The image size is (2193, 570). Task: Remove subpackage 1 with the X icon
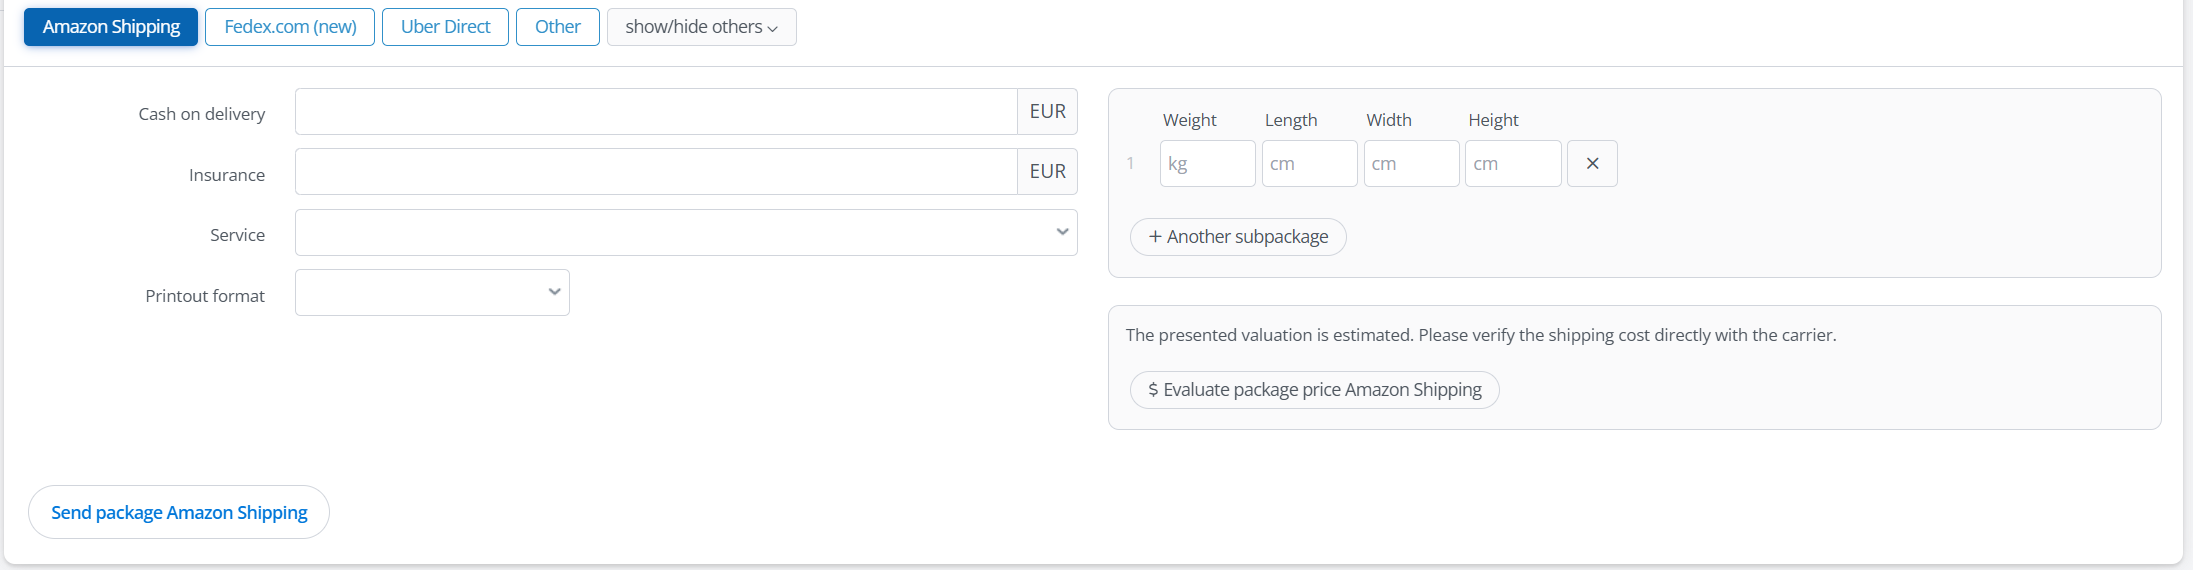pyautogui.click(x=1592, y=163)
